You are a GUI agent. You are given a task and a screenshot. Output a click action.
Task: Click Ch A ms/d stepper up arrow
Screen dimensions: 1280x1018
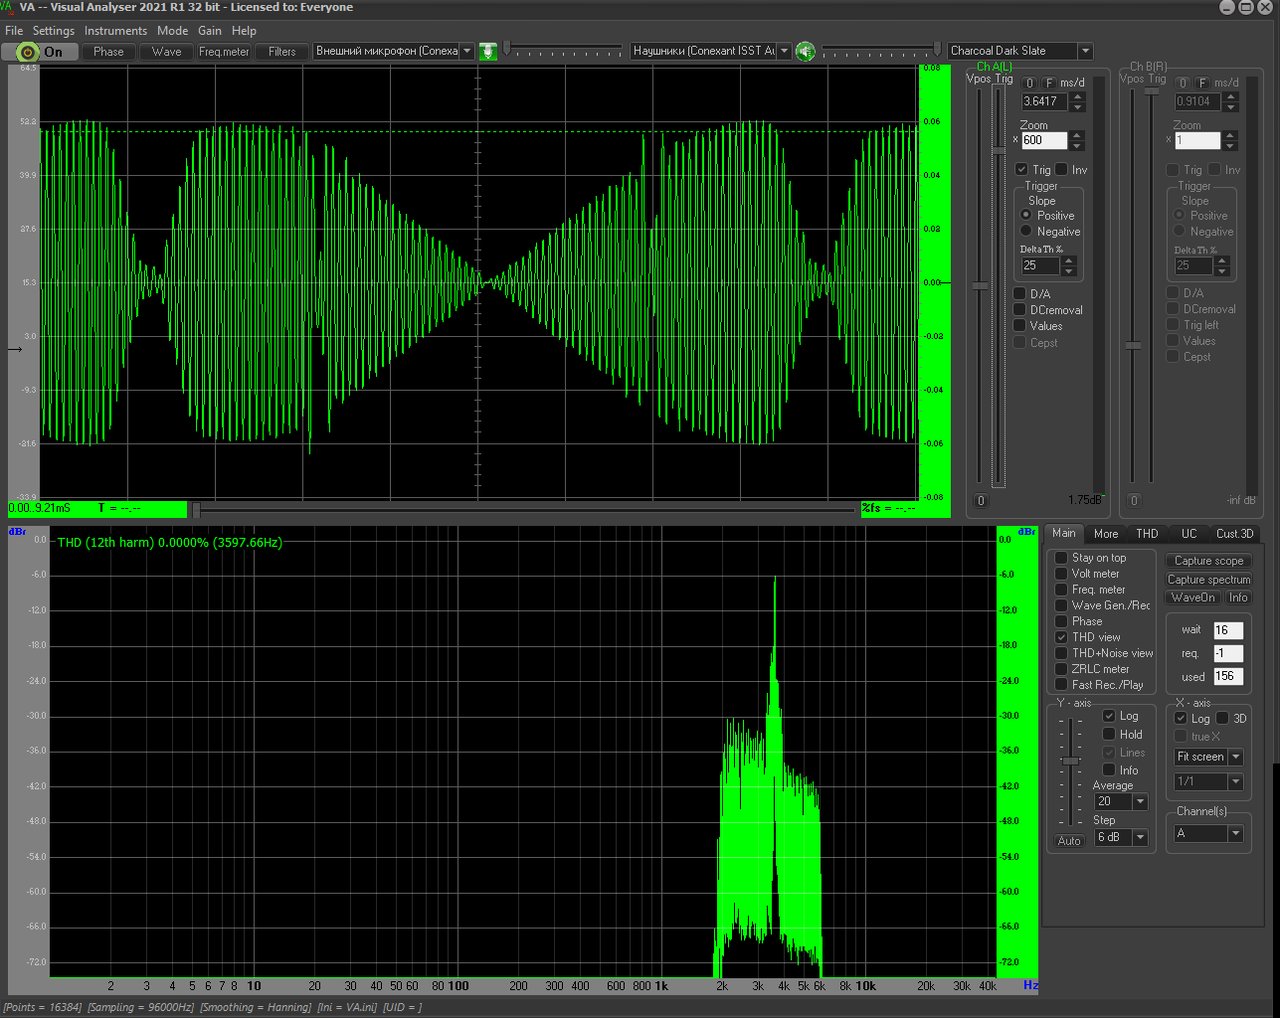(1077, 97)
